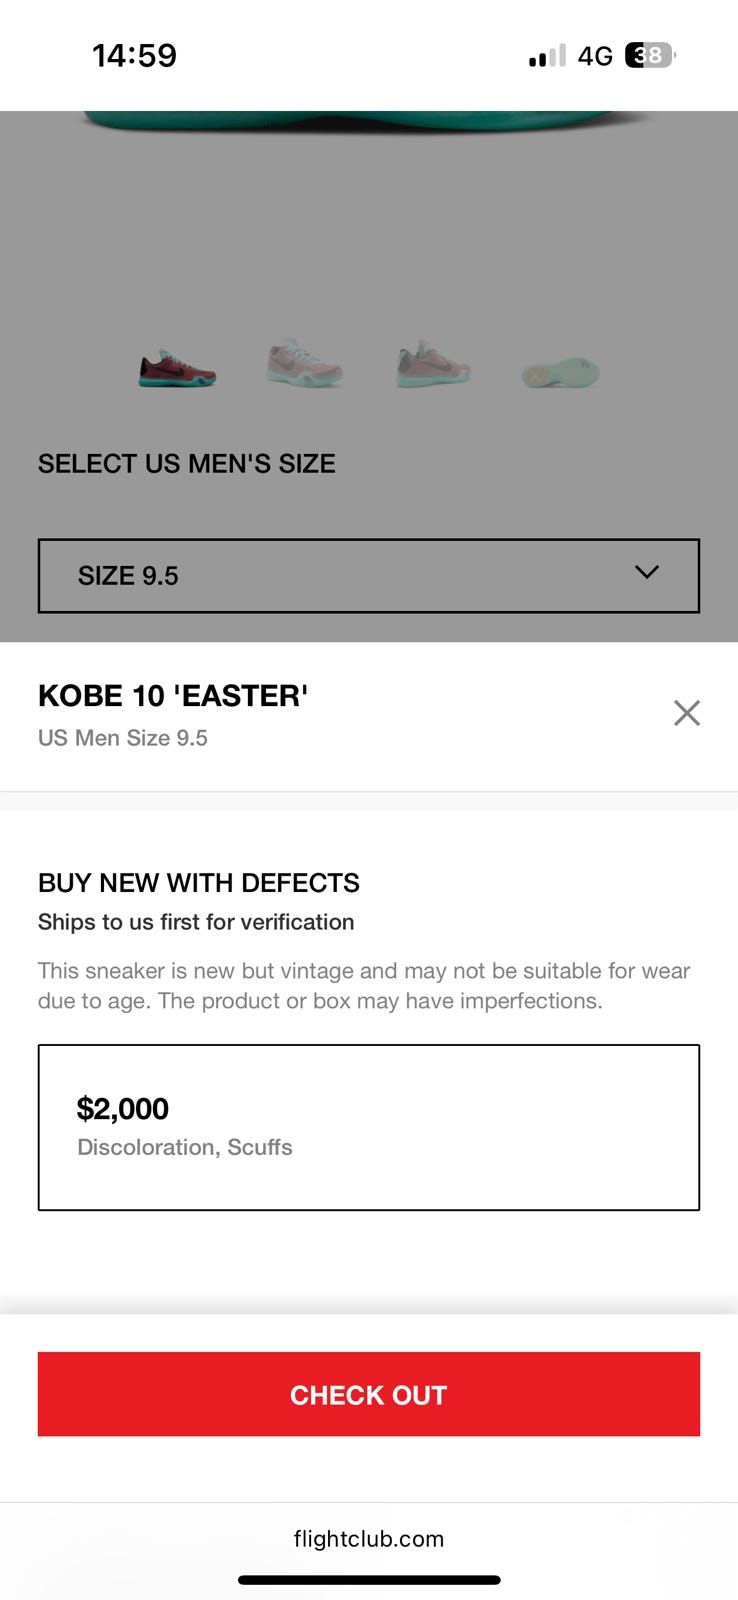Tap the KOBE 10 'EASTER' title
This screenshot has width=738, height=1600.
click(x=173, y=696)
